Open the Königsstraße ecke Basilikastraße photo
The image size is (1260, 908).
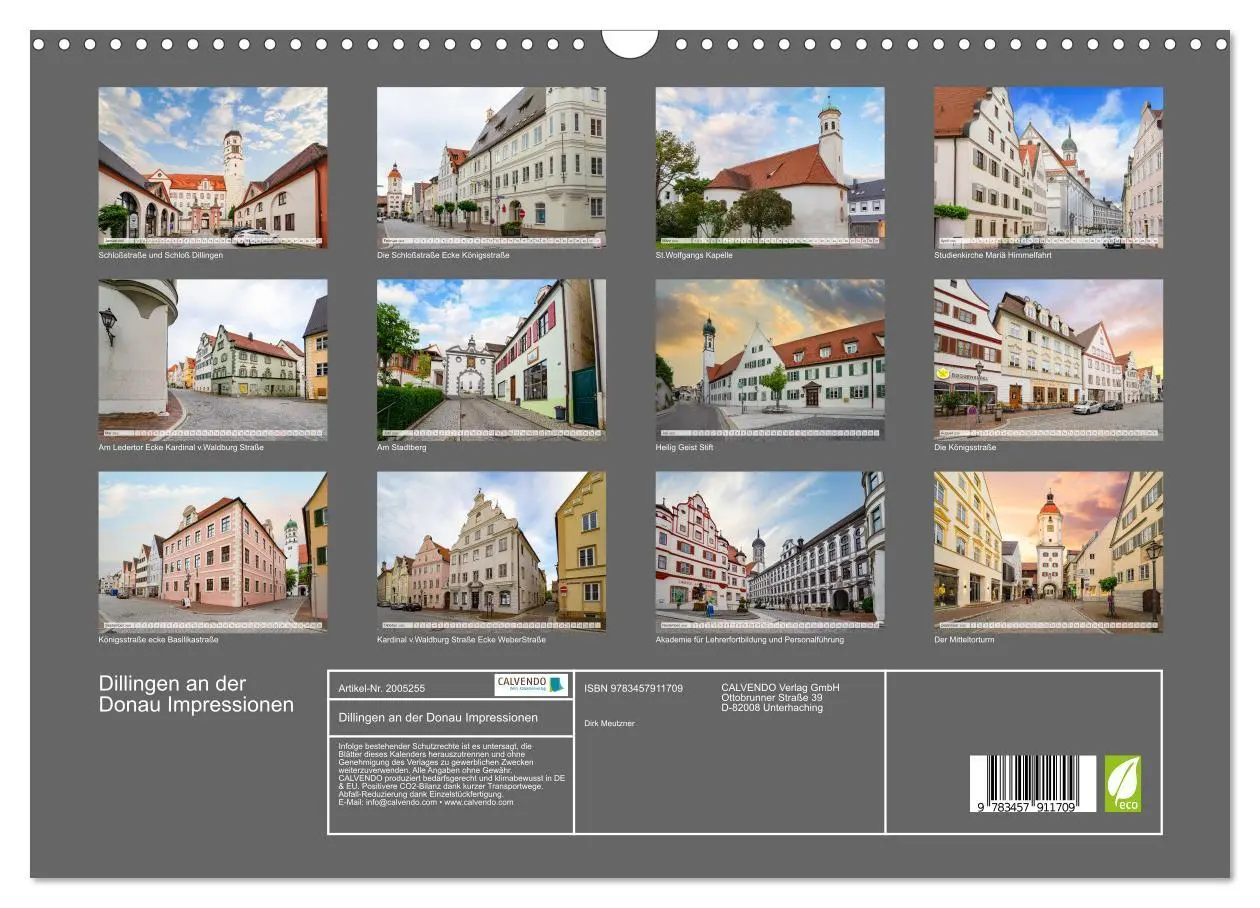click(x=212, y=552)
